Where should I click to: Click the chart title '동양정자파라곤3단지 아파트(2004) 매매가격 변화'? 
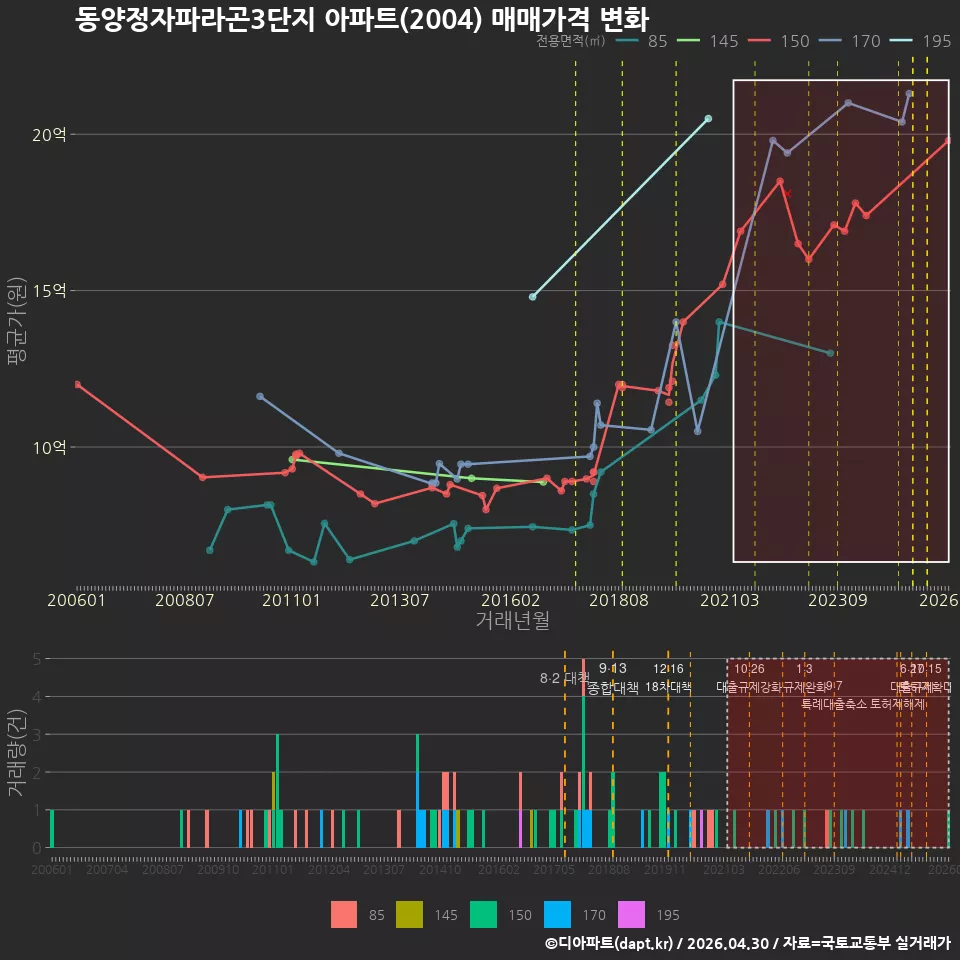[x=362, y=18]
